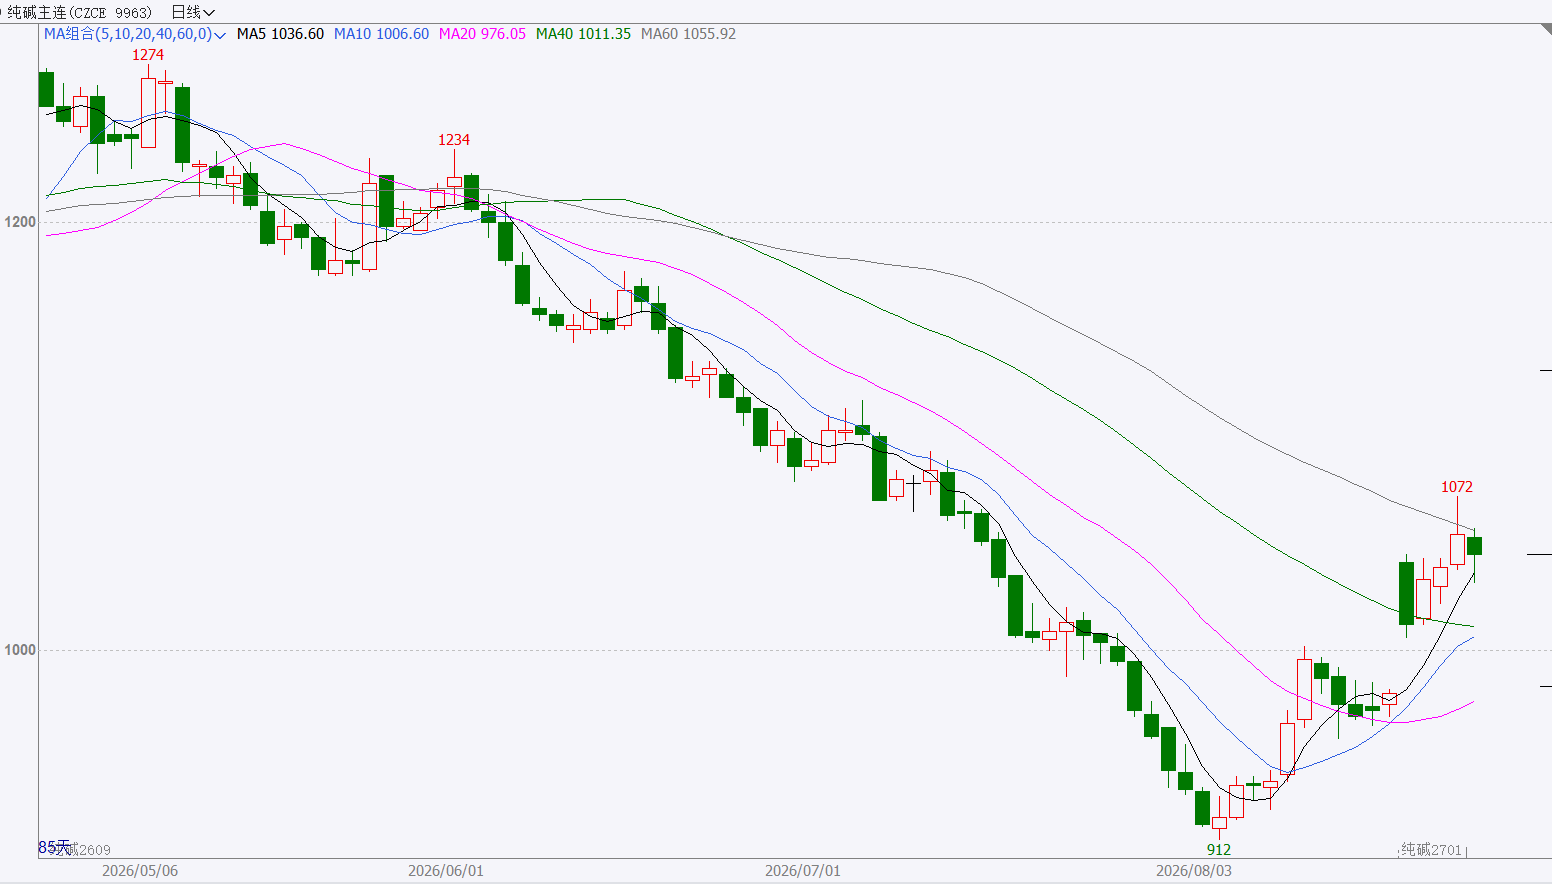Select the MA20 976.05 legend value
The image size is (1552, 884).
[x=482, y=34]
